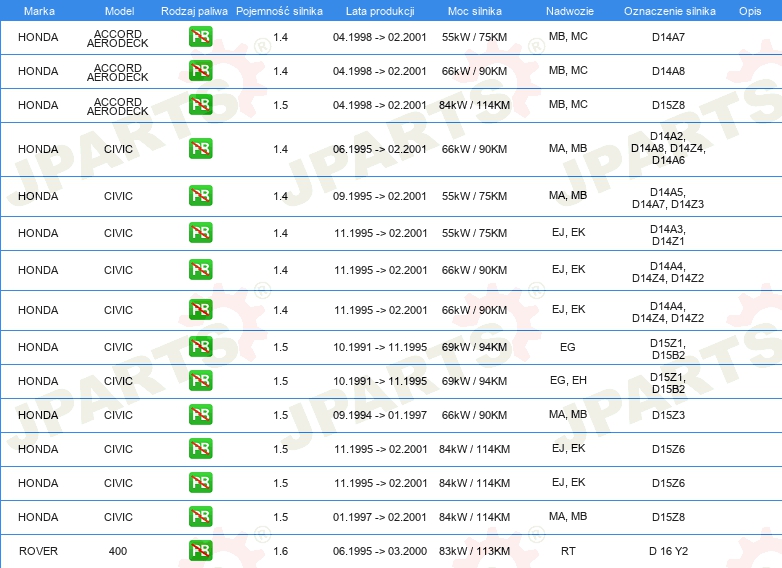
Task: Select the Marka column header
Action: point(39,11)
